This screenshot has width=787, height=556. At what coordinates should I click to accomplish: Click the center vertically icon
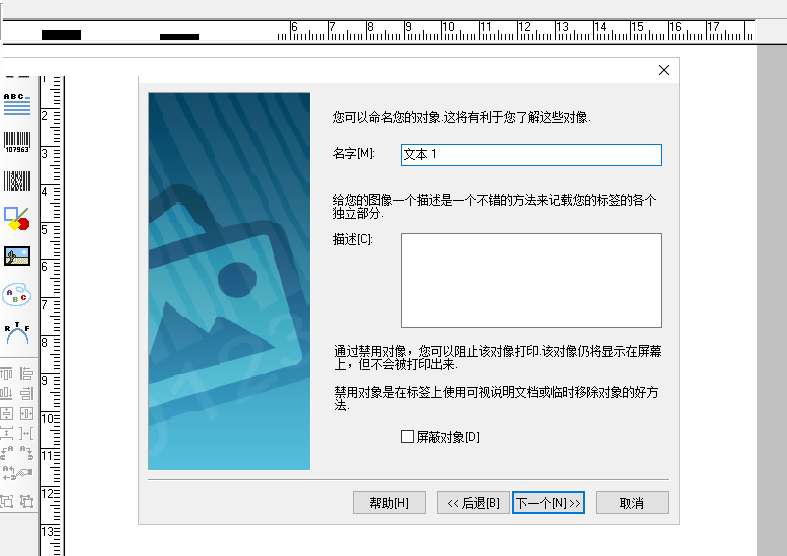(x=7, y=413)
